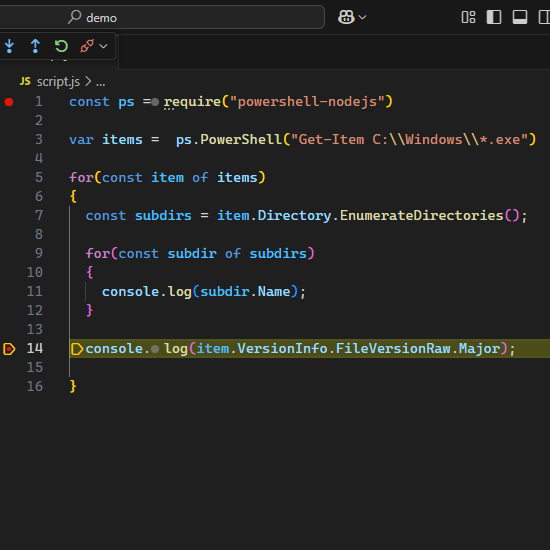Toggle the primary side bar
The width and height of the screenshot is (550, 550).
494,17
